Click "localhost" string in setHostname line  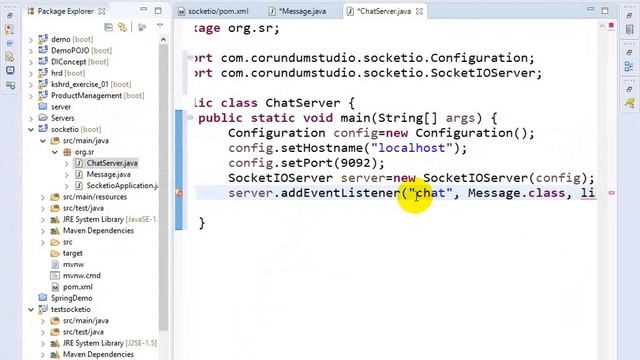point(412,148)
